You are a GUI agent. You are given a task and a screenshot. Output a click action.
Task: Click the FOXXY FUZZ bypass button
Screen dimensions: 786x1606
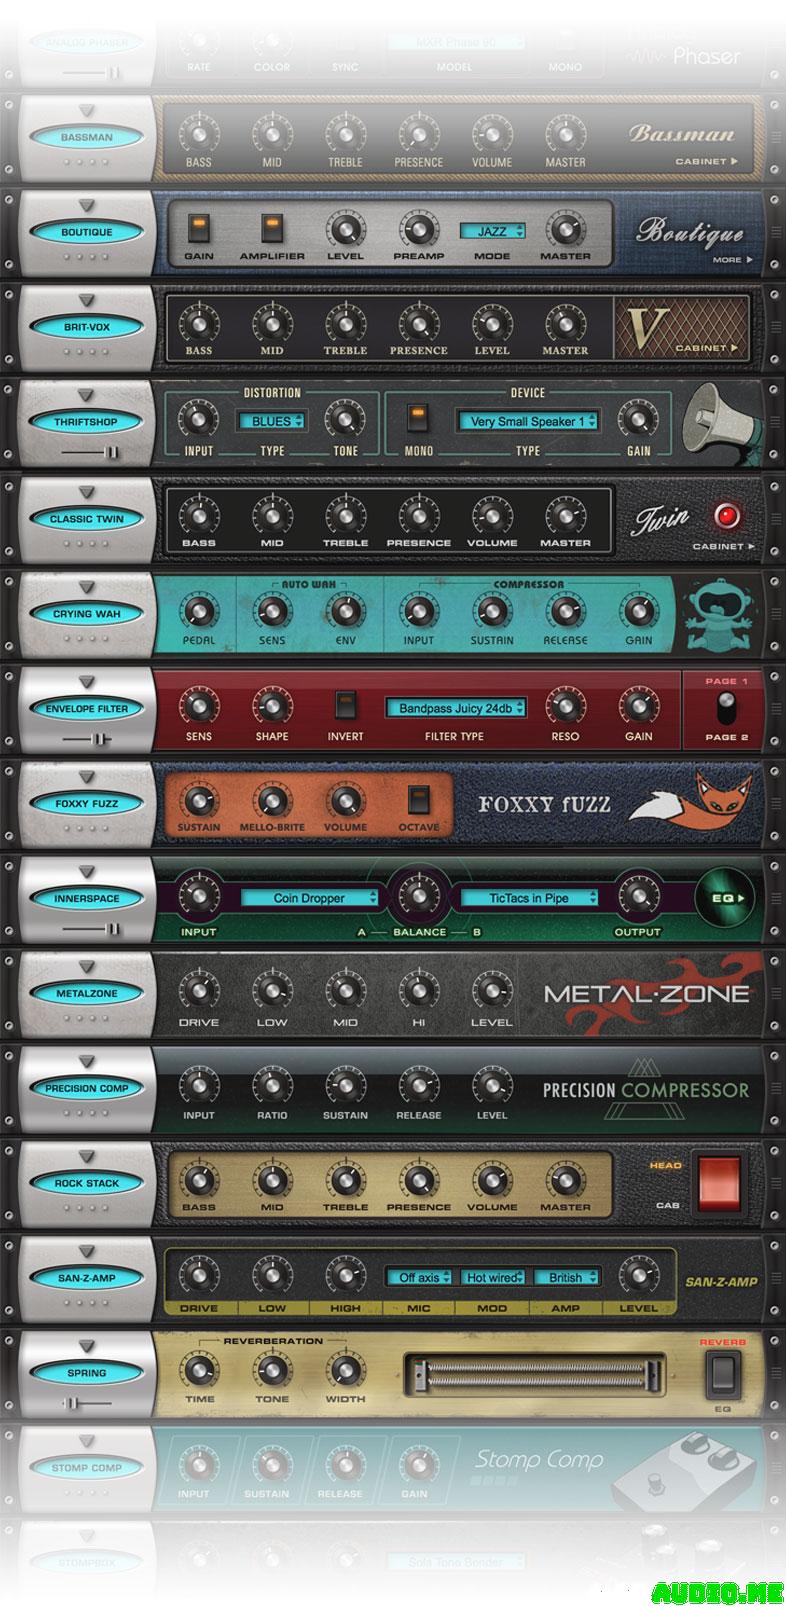pos(87,803)
